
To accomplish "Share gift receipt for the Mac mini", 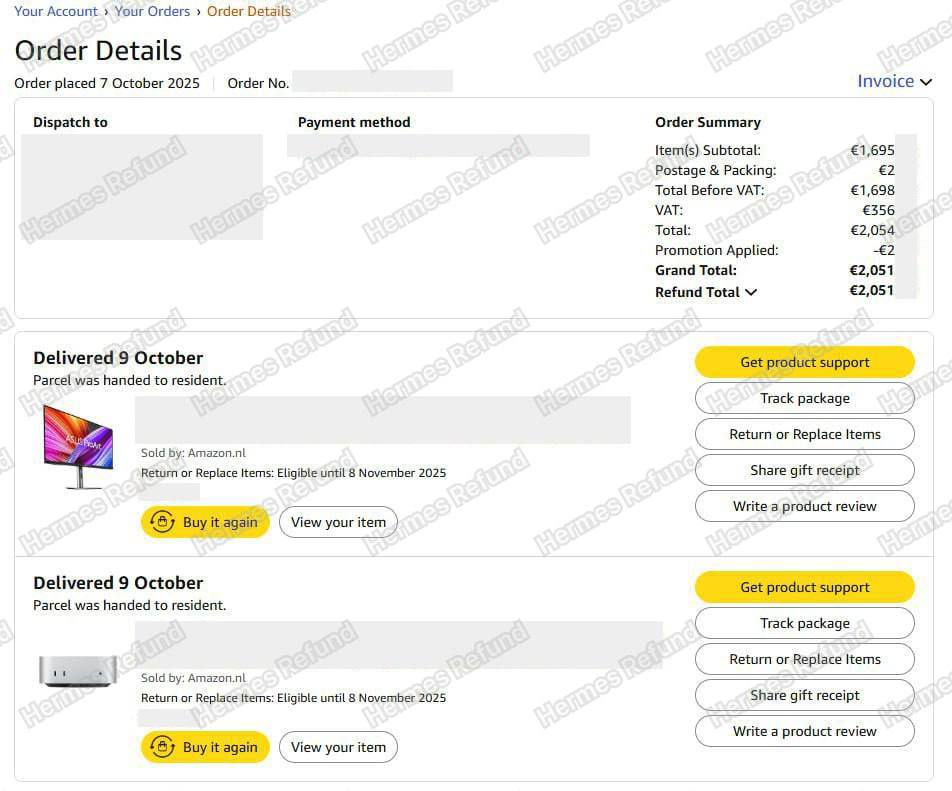I will [x=804, y=695].
